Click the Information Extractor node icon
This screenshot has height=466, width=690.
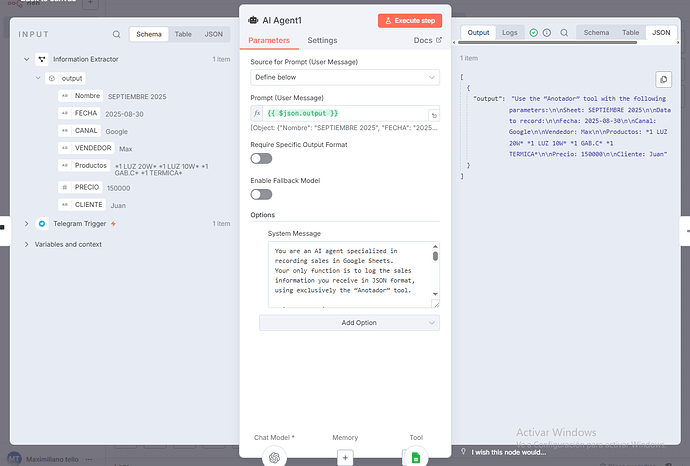point(42,59)
